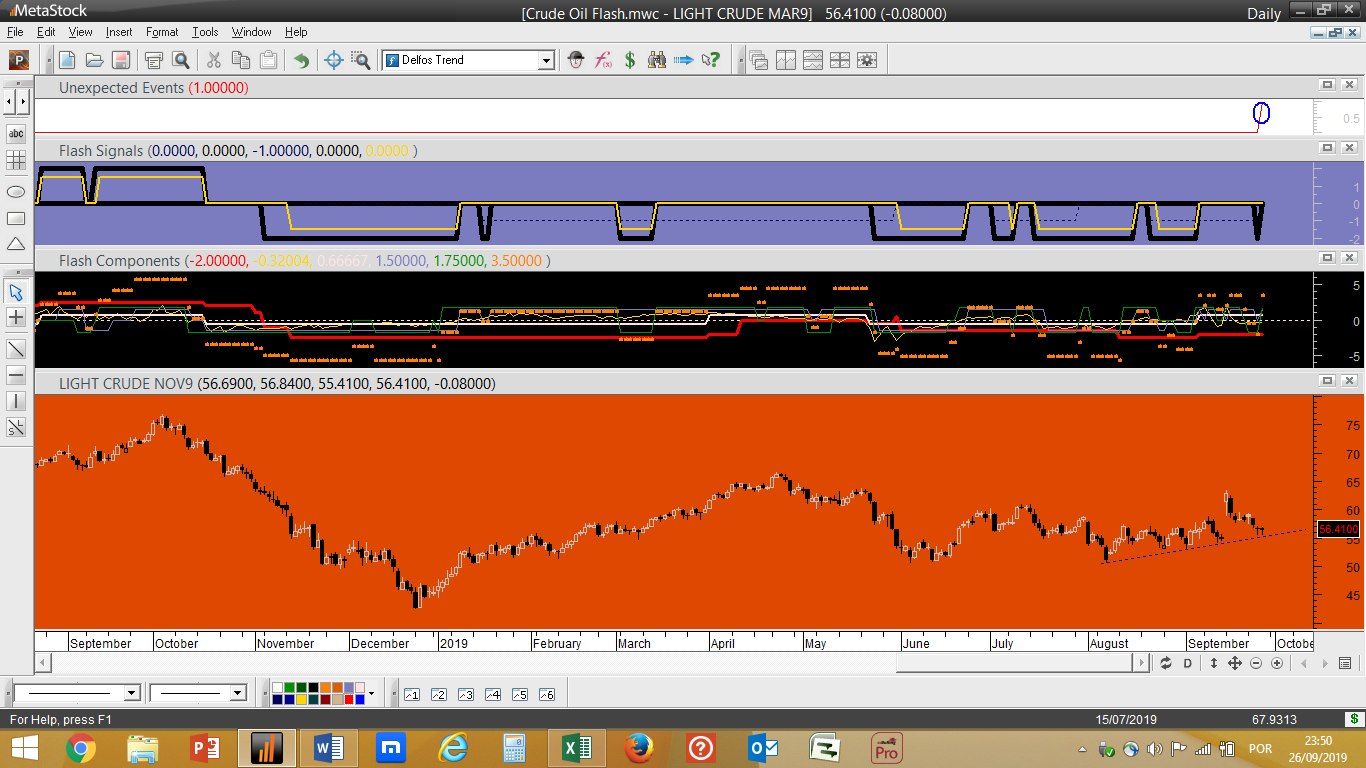Viewport: 1366px width, 768px height.
Task: Select the ellipse drawing tool
Action: tap(16, 191)
